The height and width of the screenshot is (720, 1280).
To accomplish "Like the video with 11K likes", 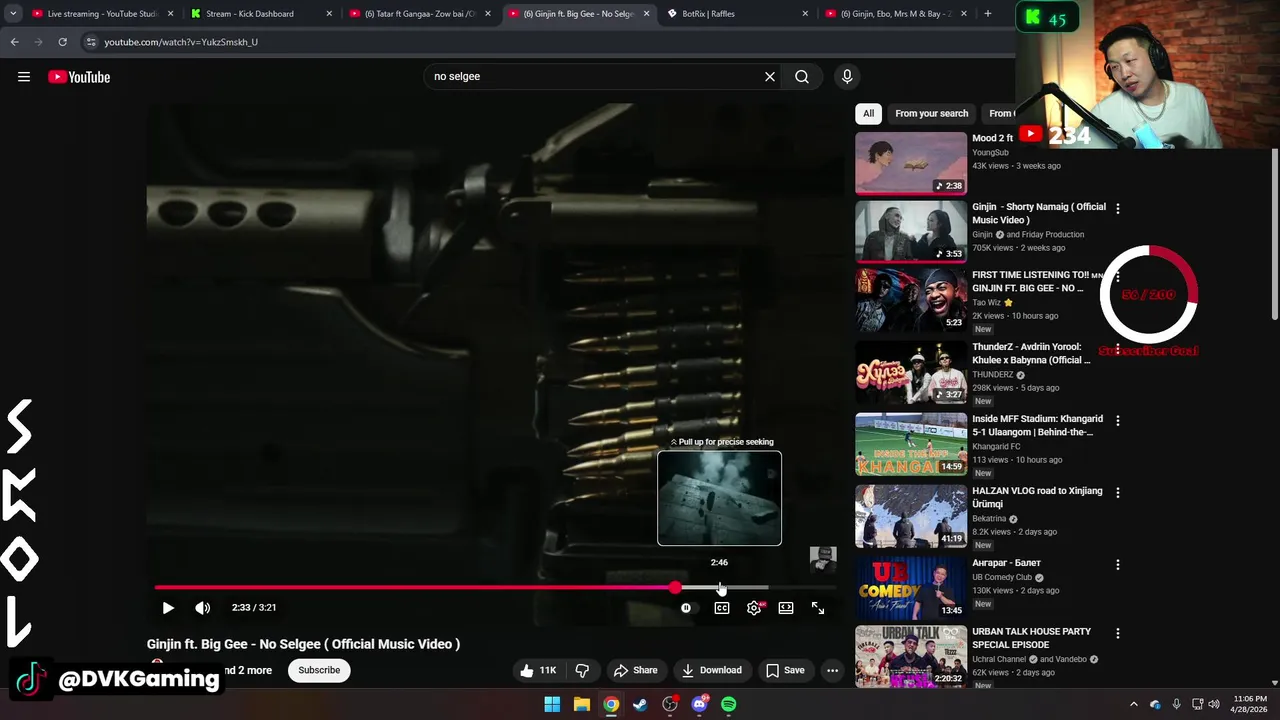I will pos(538,670).
